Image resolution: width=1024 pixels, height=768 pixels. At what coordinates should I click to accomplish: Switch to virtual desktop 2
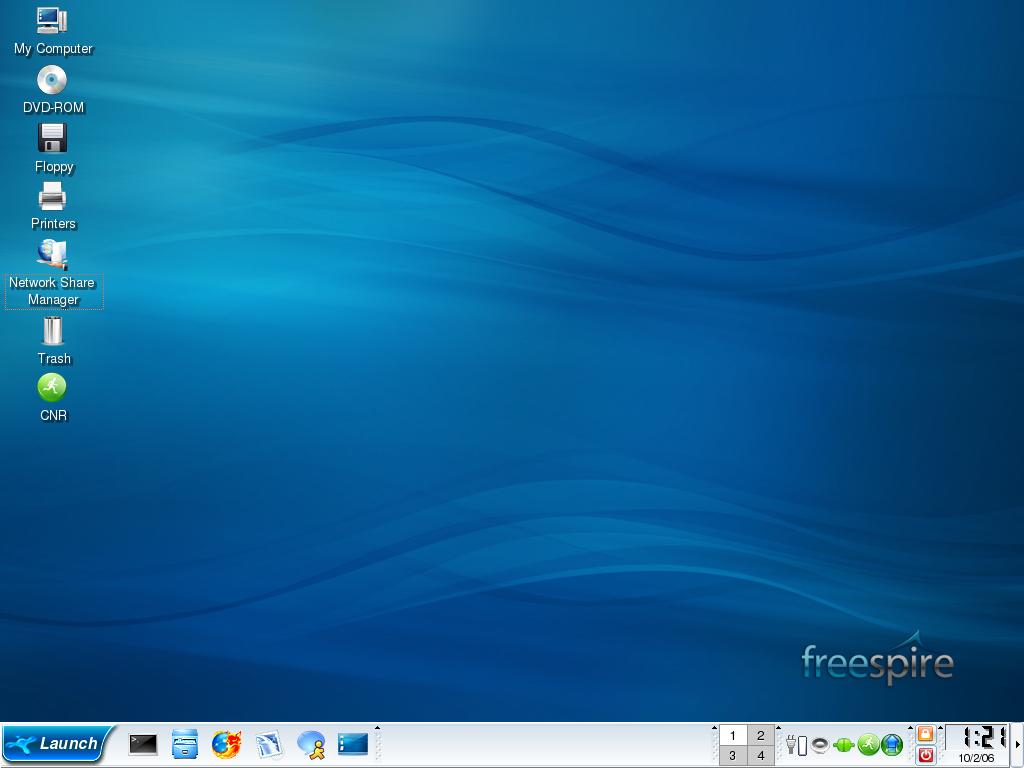click(x=760, y=735)
